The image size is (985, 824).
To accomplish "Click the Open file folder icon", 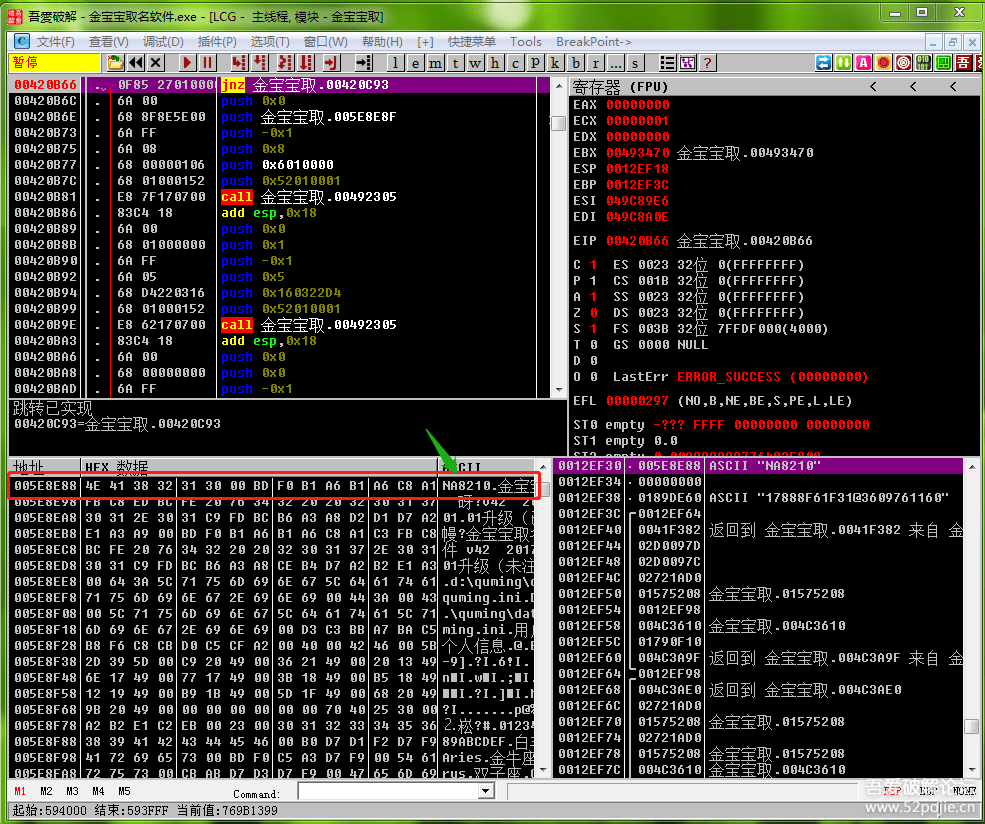I will coord(116,63).
